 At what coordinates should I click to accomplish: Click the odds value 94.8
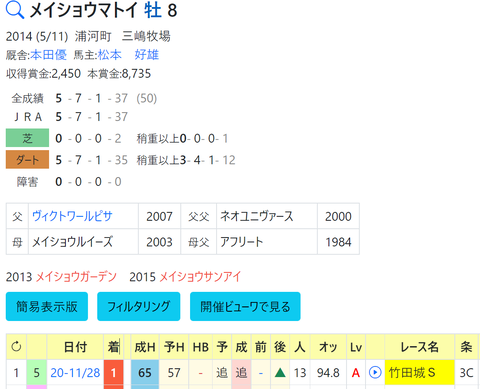coord(328,373)
